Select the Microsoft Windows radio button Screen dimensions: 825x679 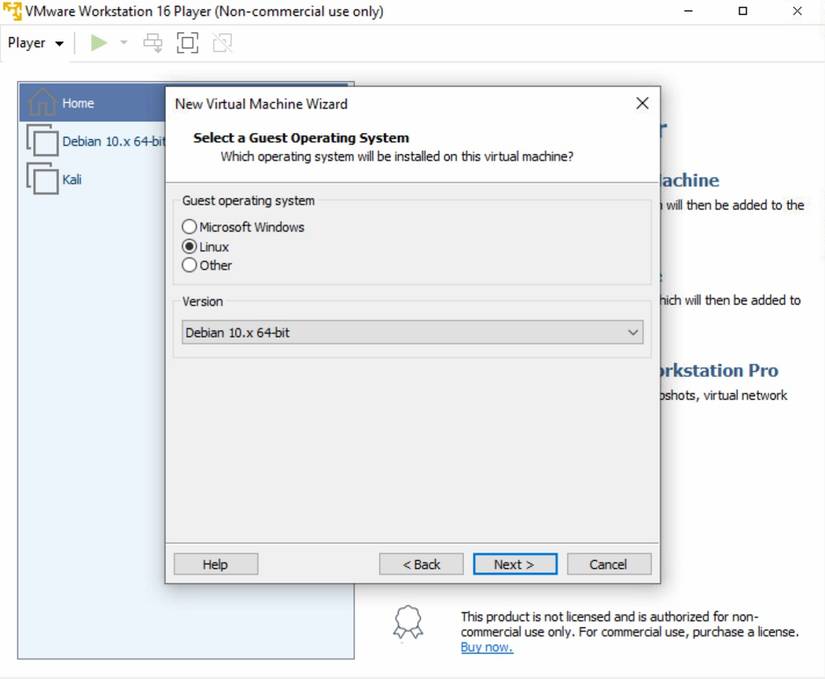189,227
